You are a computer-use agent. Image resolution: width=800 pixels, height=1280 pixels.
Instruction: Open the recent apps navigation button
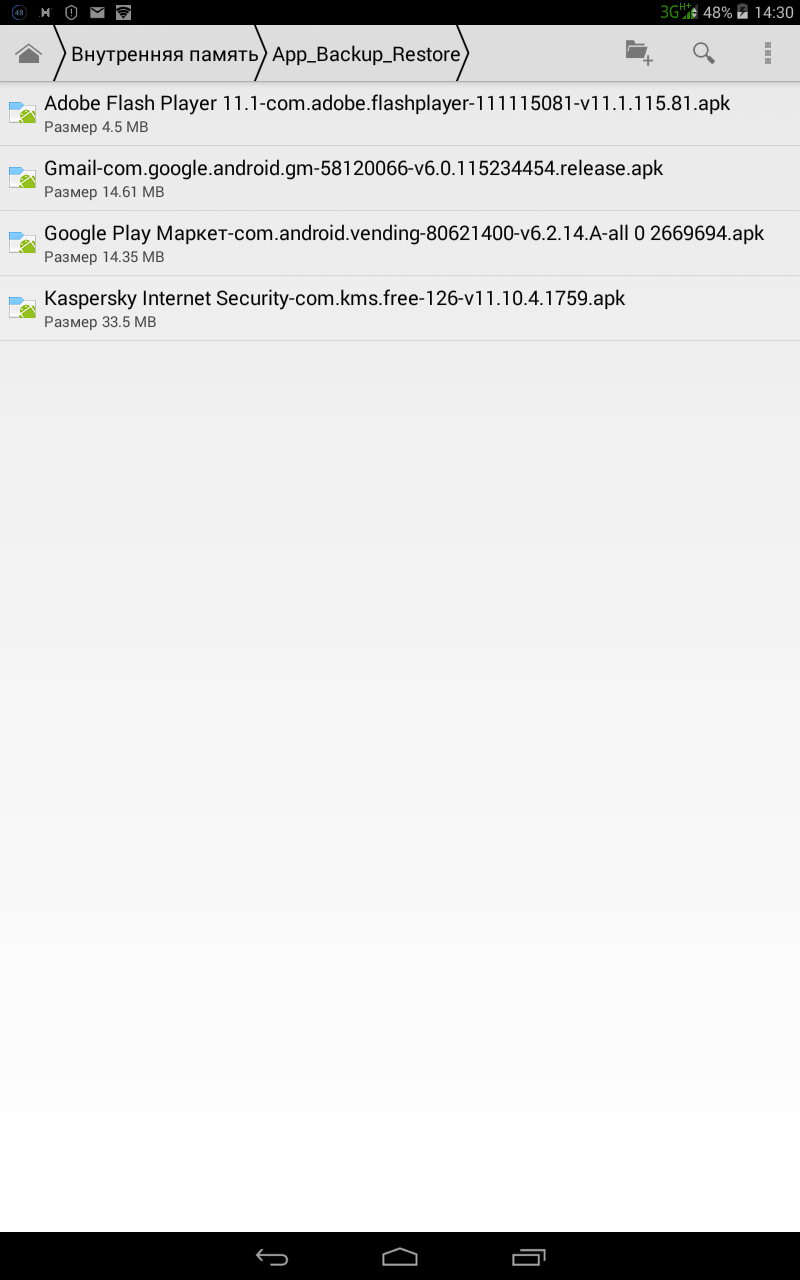(529, 1257)
